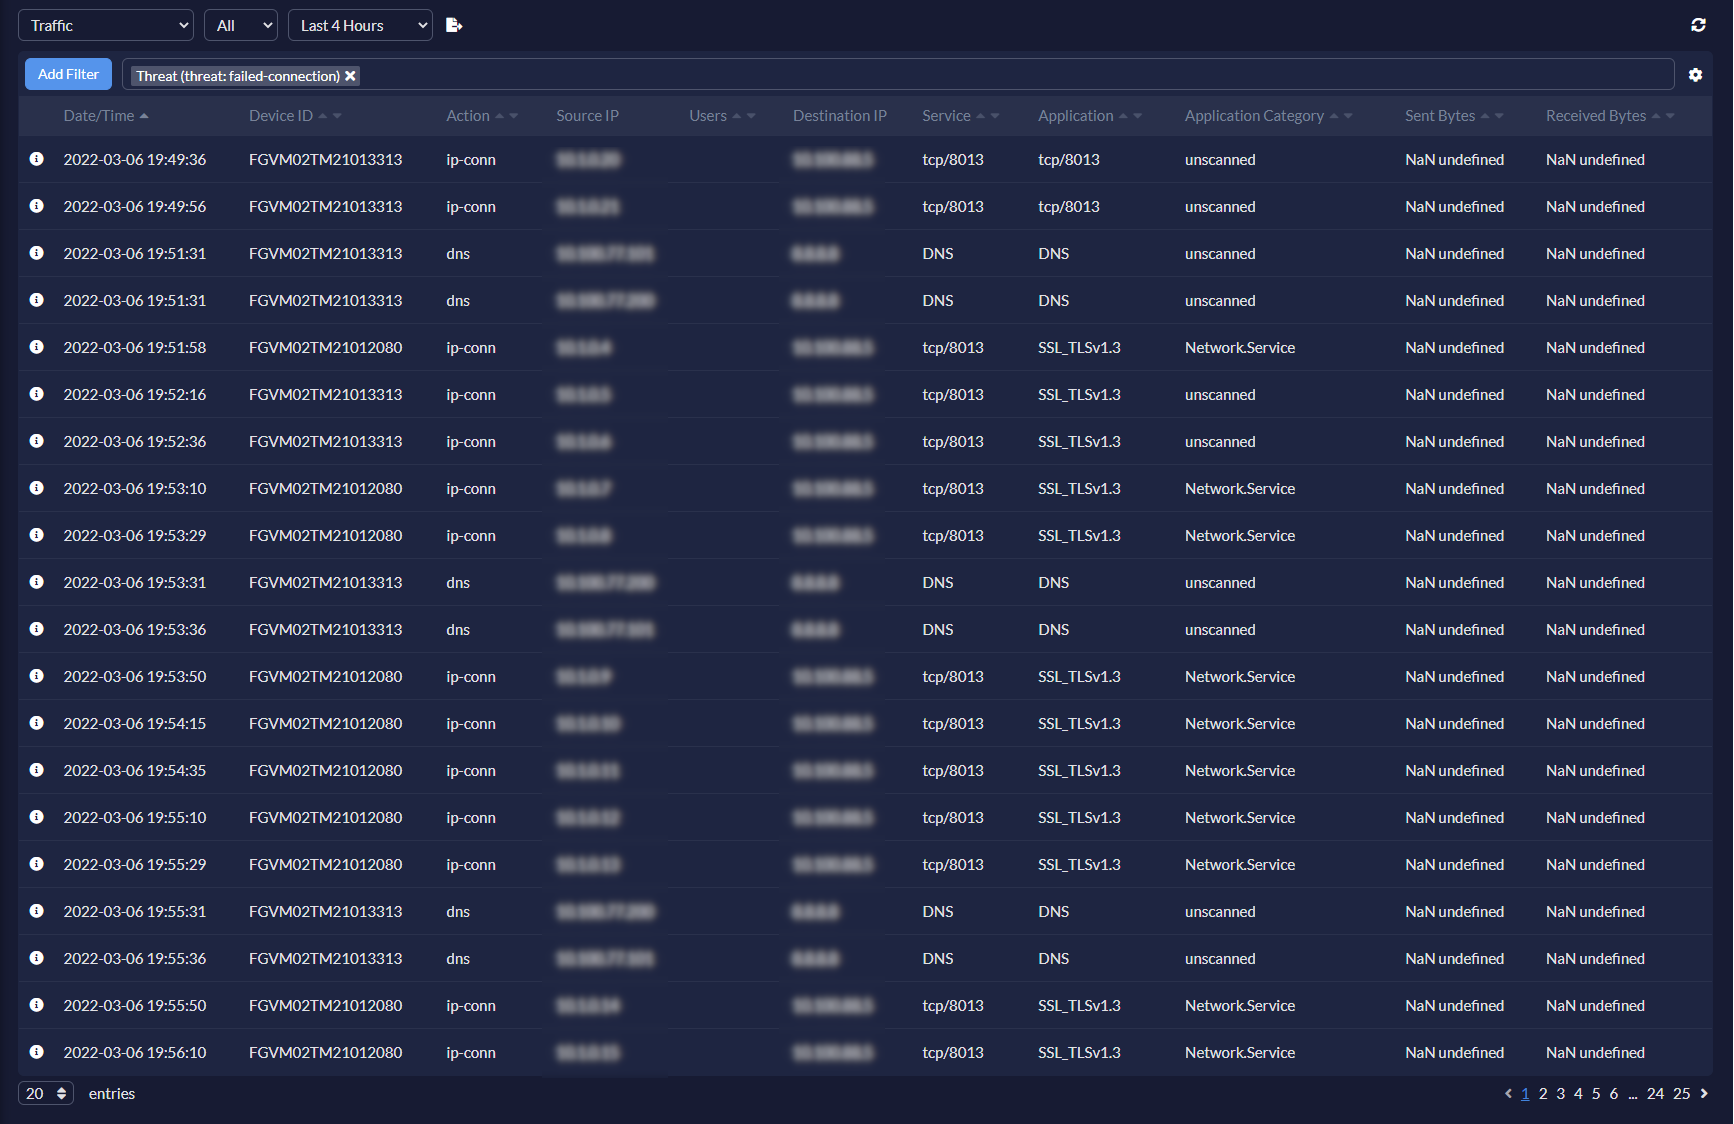View info icon on the 19:51:58 ip-conn row
1734x1124 pixels.
click(x=37, y=347)
